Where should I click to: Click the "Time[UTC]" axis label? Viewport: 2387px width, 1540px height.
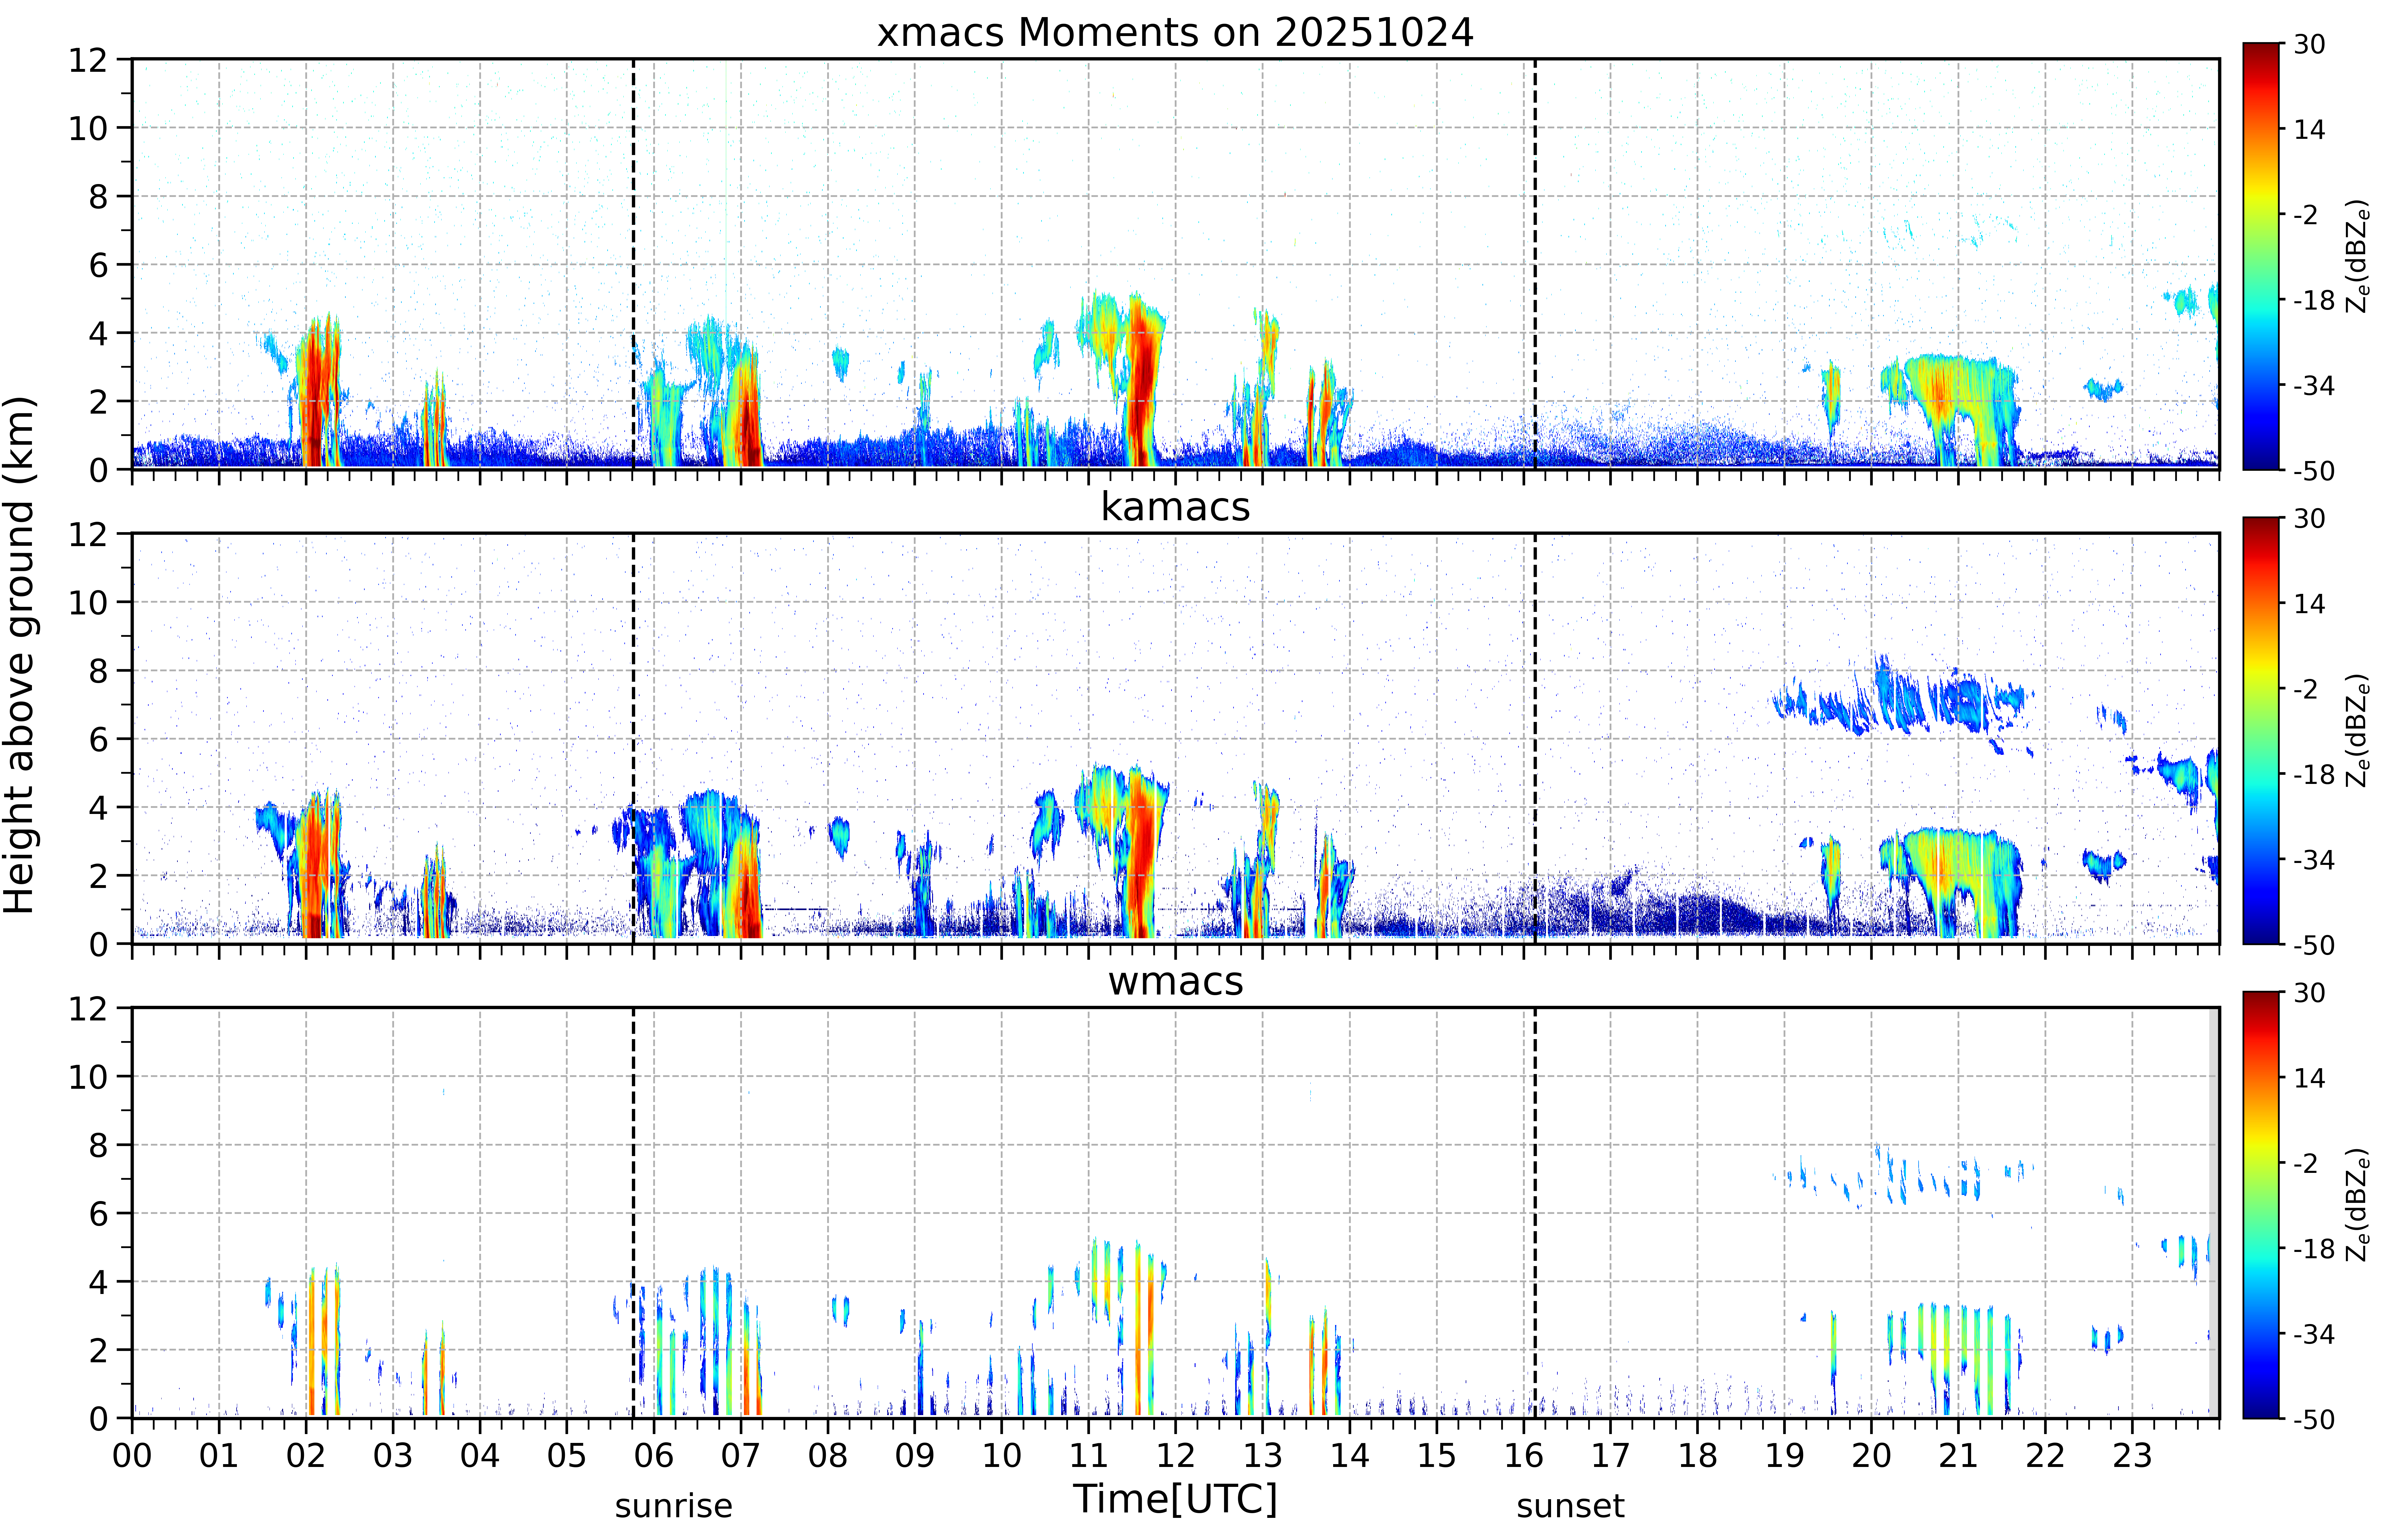click(x=1175, y=1499)
